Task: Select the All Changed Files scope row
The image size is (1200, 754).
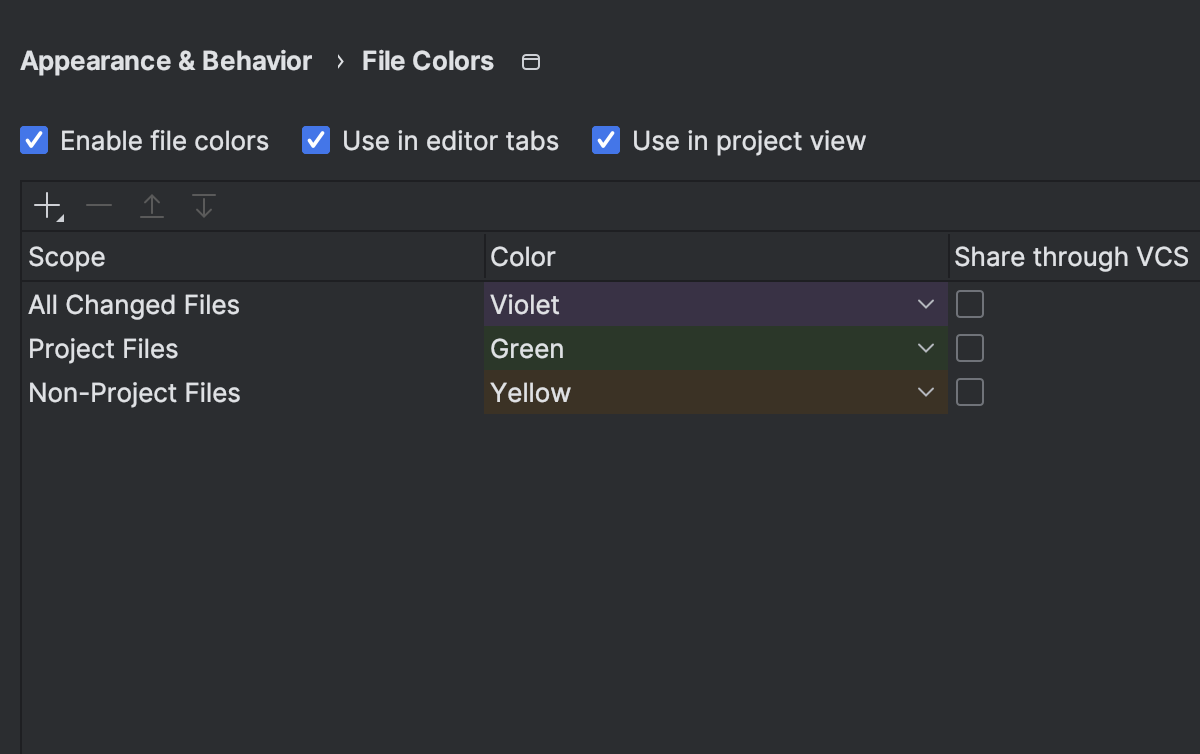Action: coord(134,305)
